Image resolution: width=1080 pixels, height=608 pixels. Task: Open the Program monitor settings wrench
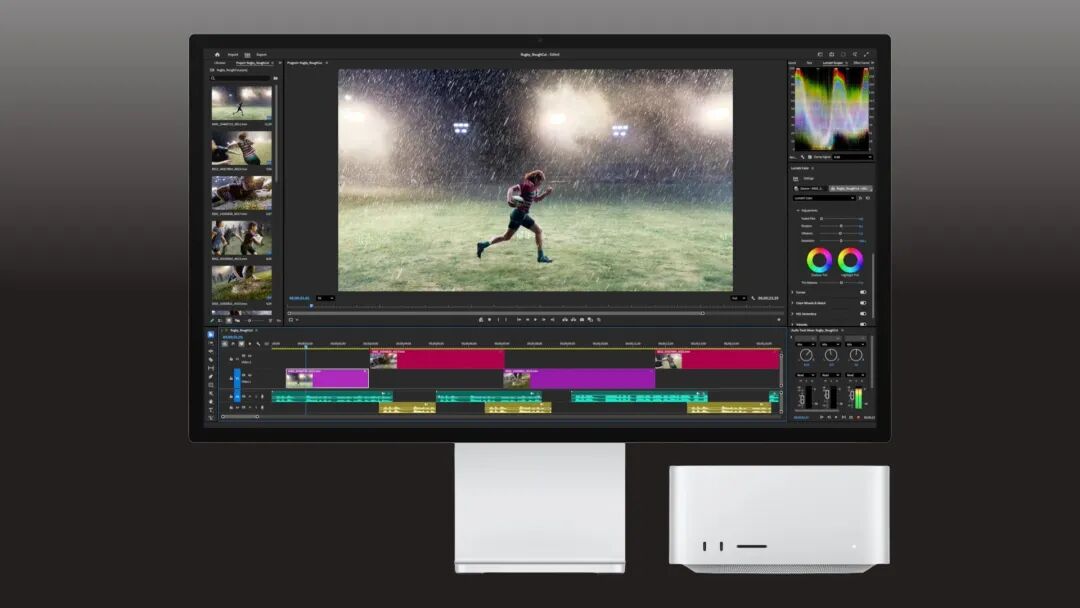(x=753, y=298)
